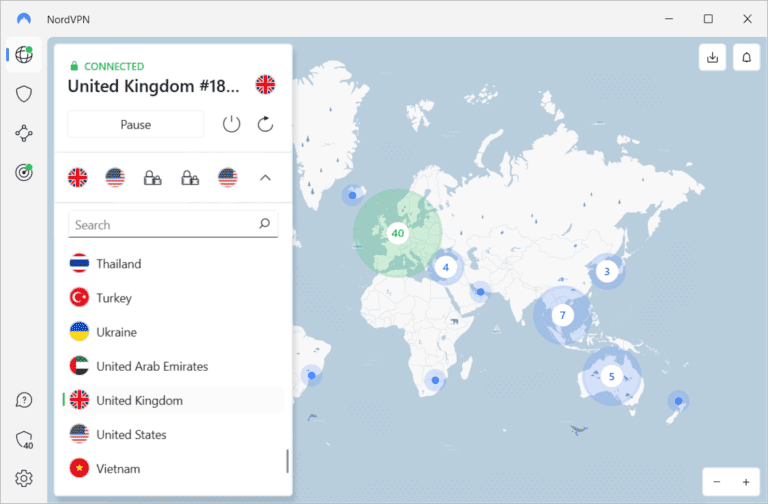Choose United Arab Emirates in list
Screen dimensions: 768x504
click(x=152, y=366)
